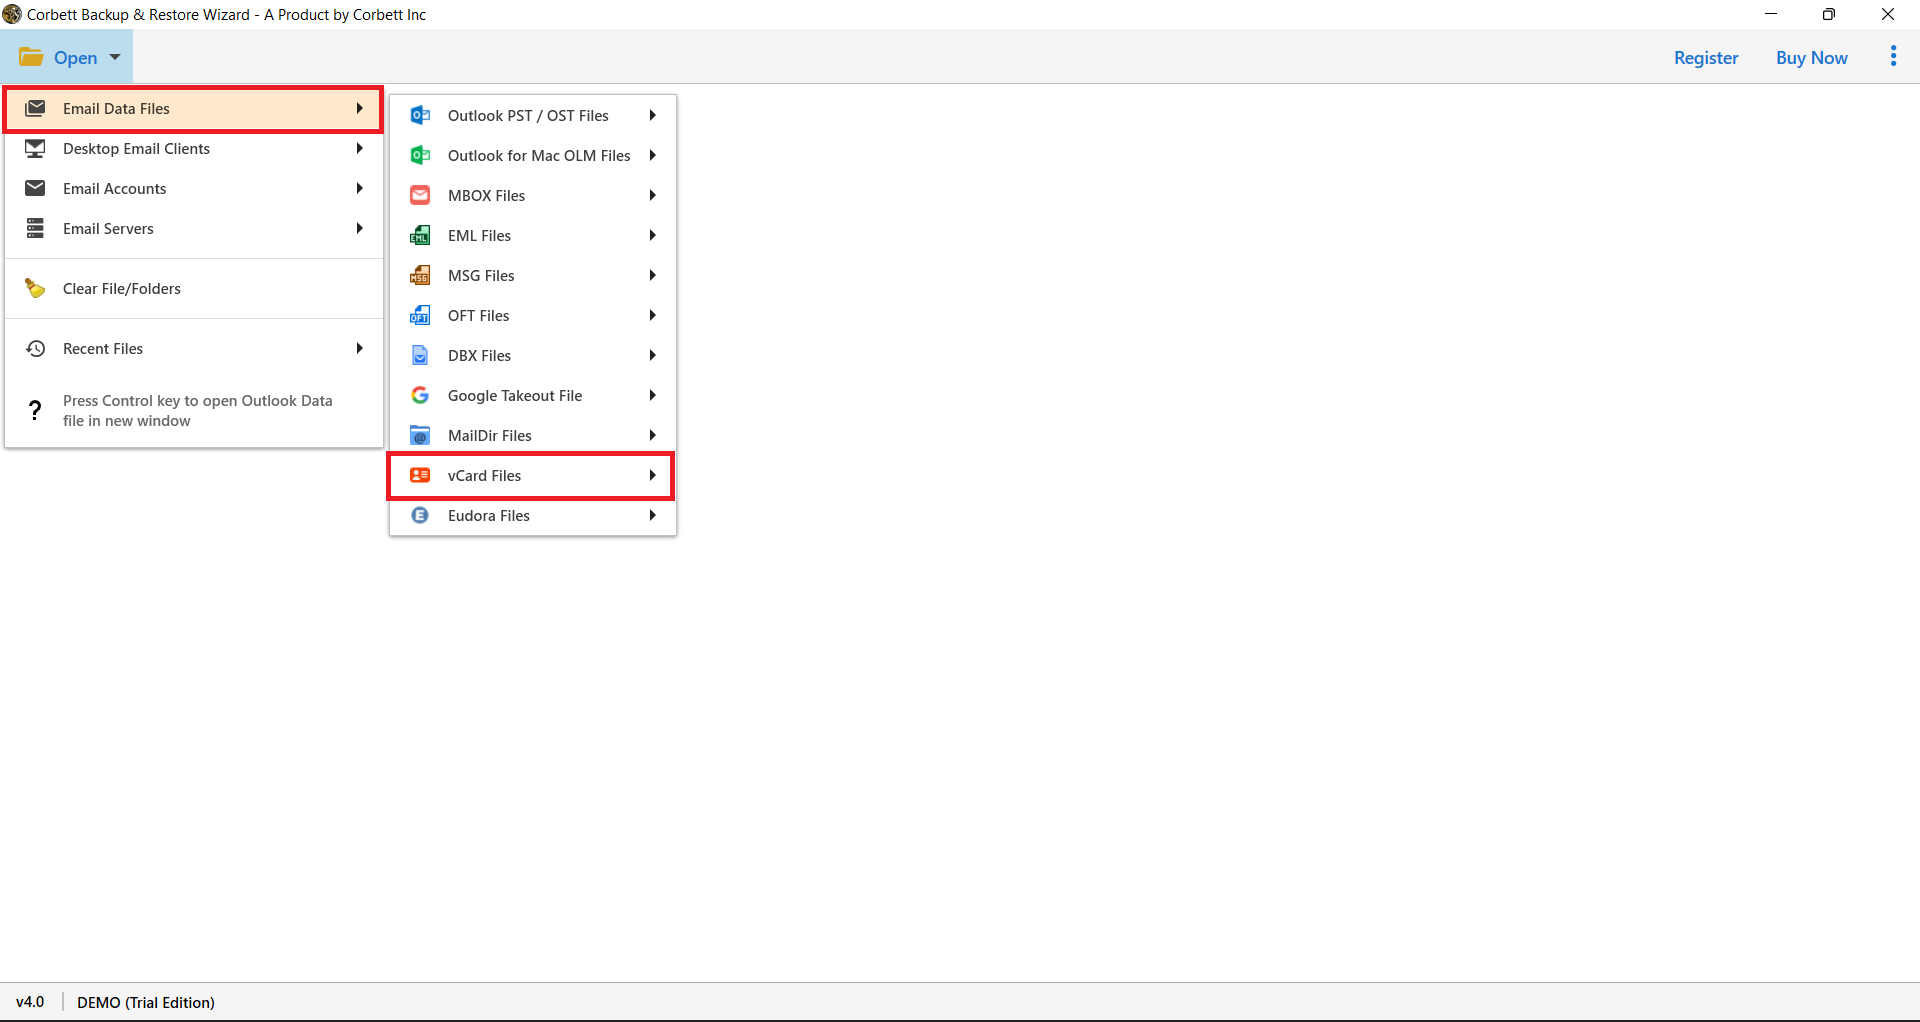Expand the Email Servers submenu arrow
The height and width of the screenshot is (1022, 1920).
tap(359, 228)
